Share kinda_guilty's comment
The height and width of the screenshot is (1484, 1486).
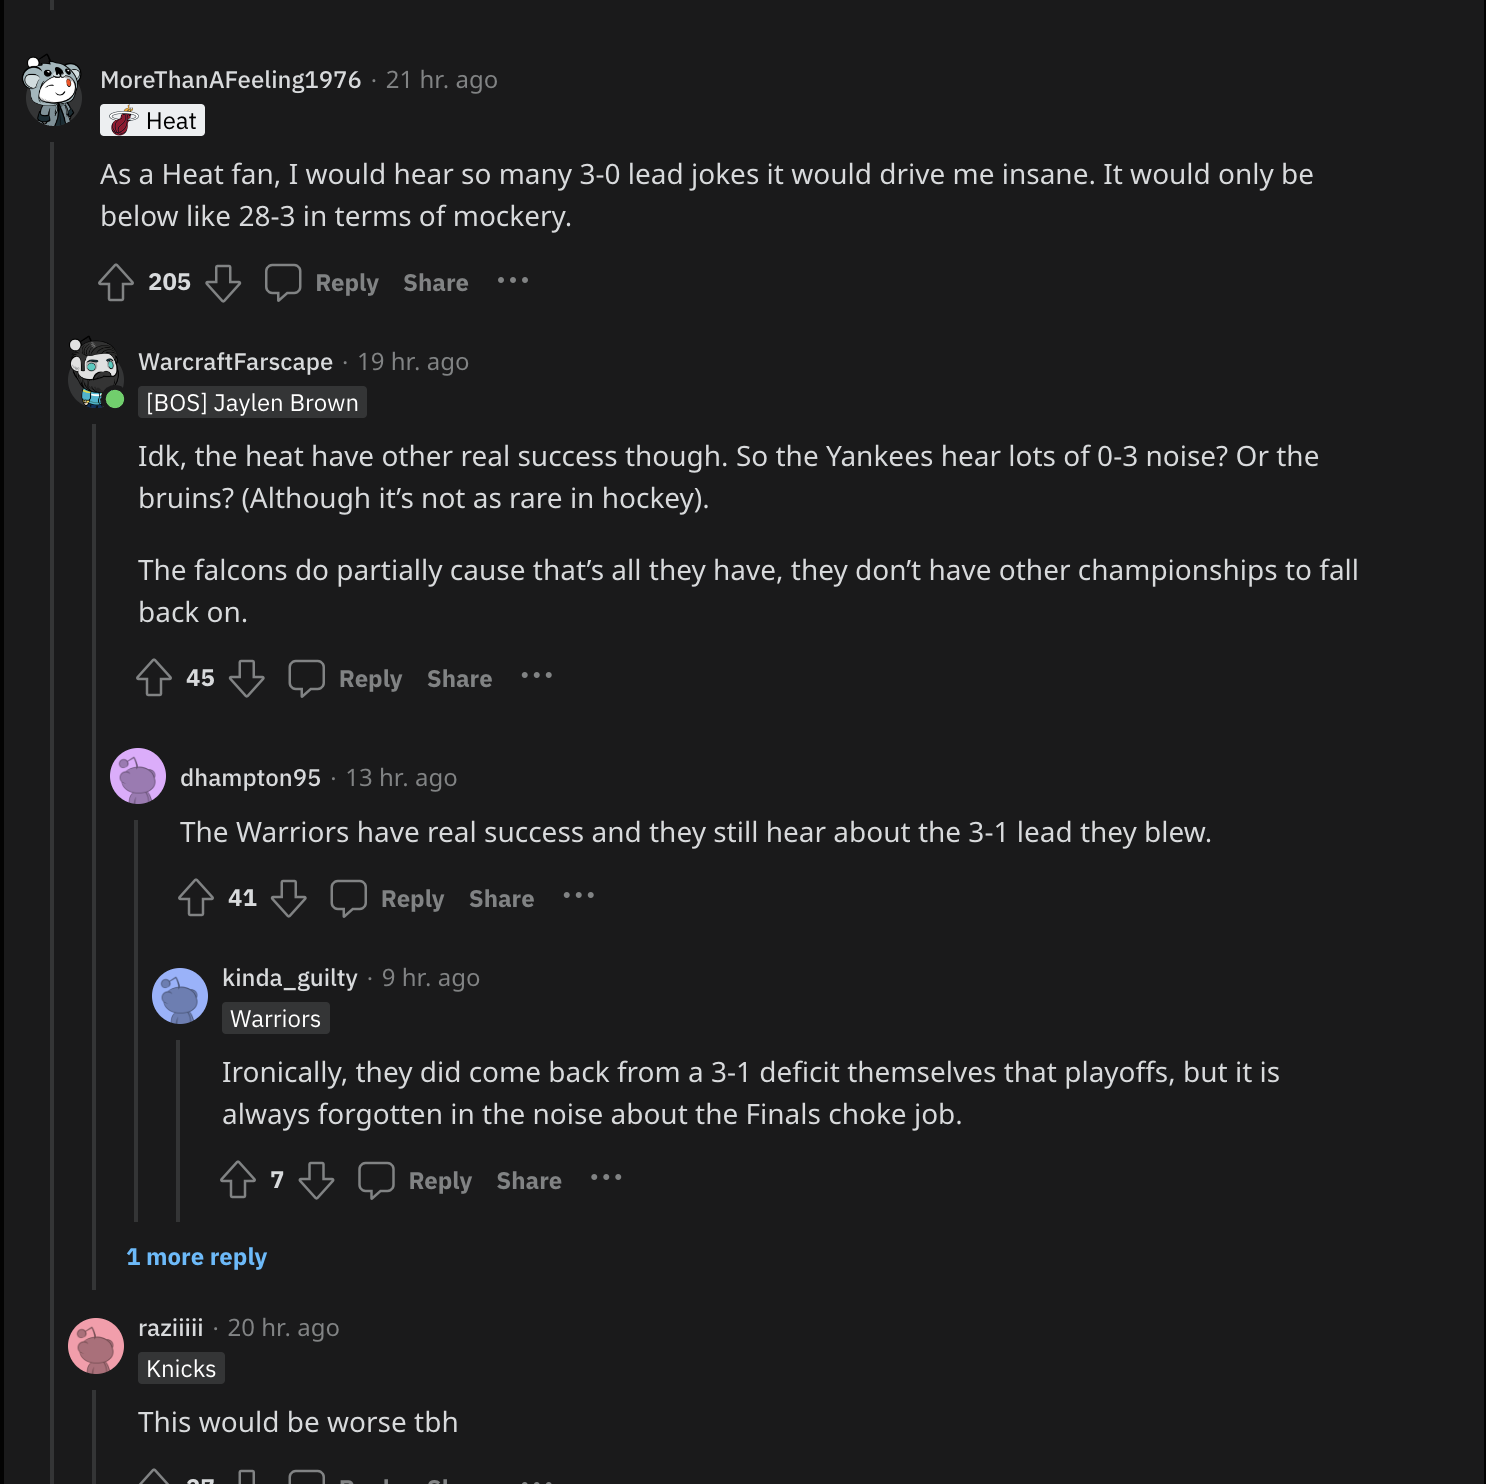coord(529,1181)
